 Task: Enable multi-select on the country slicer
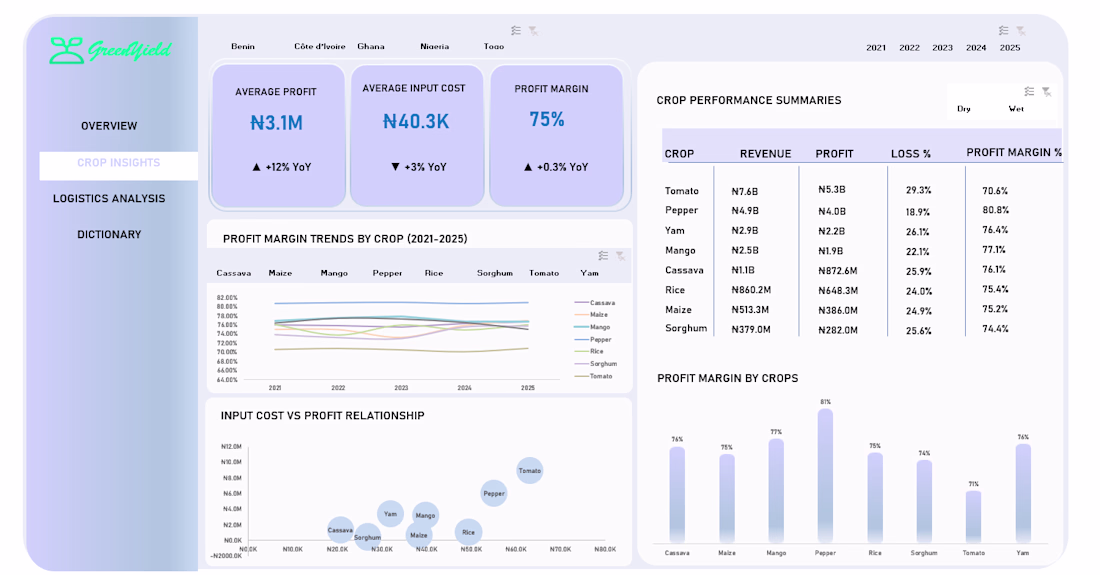(x=516, y=31)
